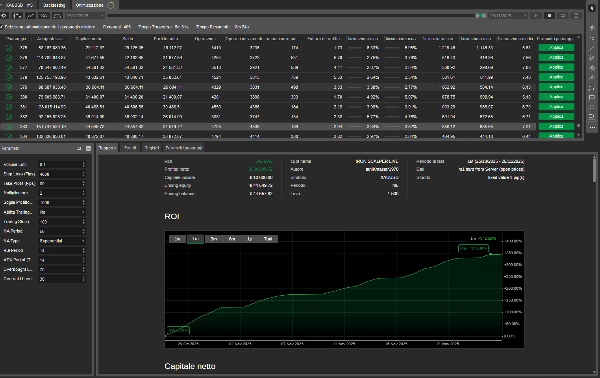Click the results table scroll-up arrow
Image resolution: width=600 pixels, height=378 pixels.
point(578,37)
